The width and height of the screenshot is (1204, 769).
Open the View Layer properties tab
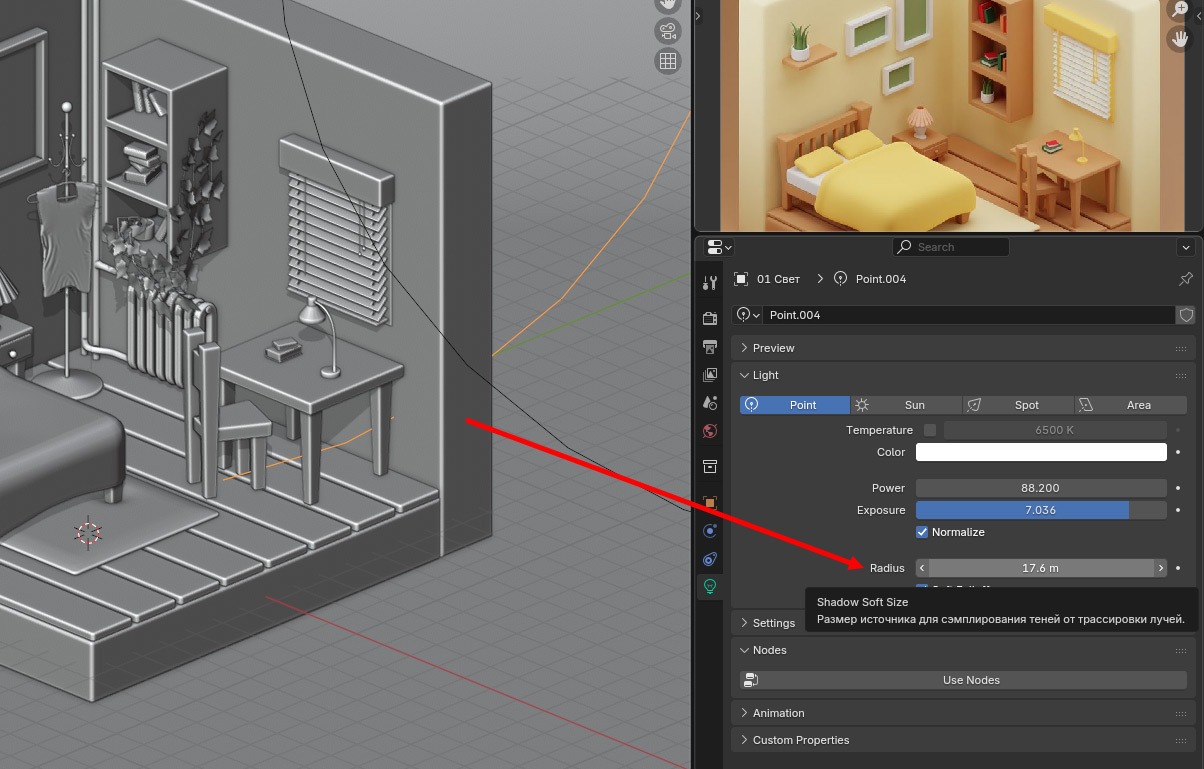click(710, 375)
